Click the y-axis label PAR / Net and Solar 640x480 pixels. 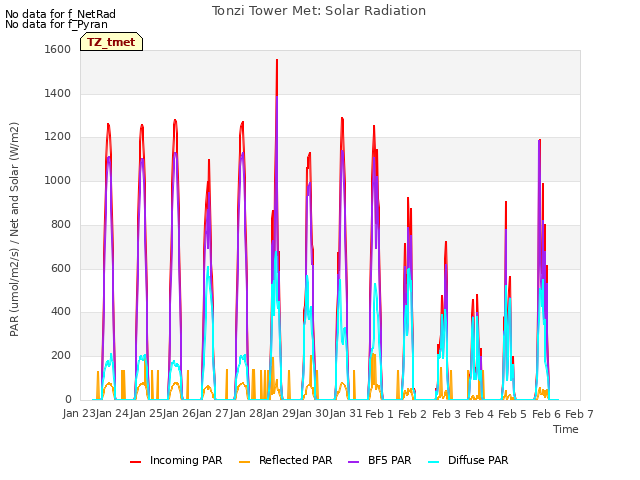click(x=14, y=229)
